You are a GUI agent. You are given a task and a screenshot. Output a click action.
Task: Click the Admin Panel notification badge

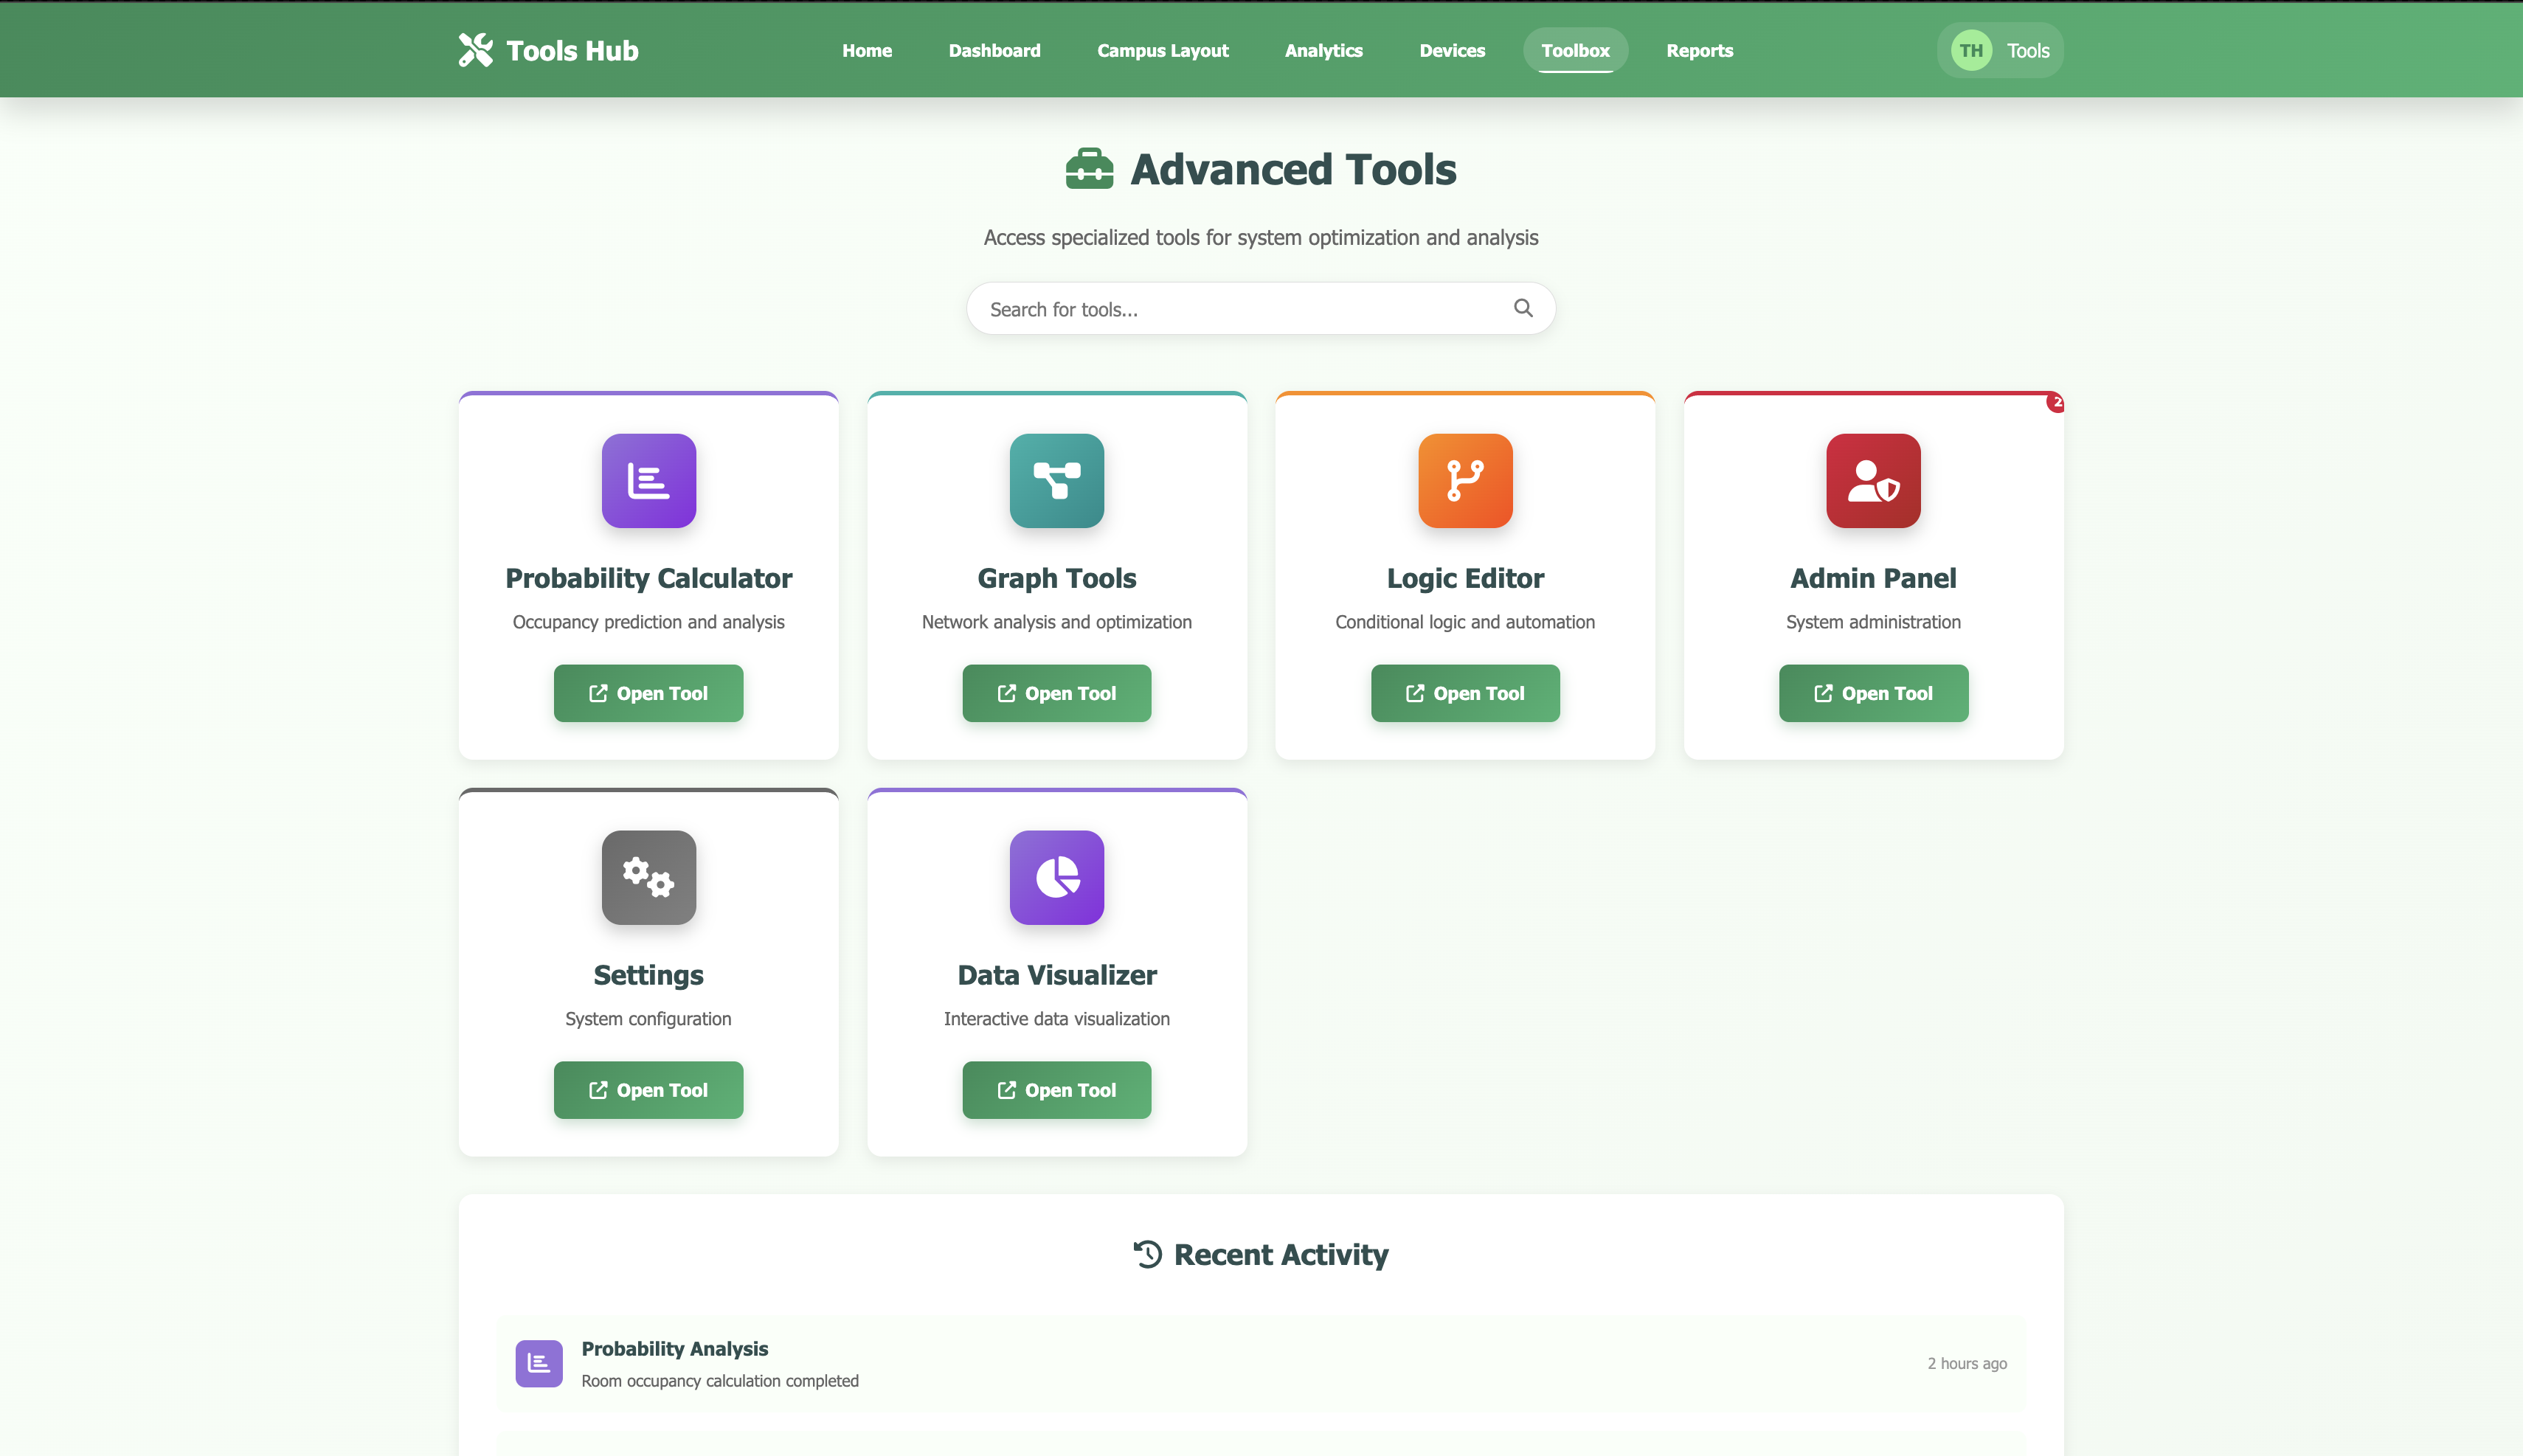(x=2055, y=402)
